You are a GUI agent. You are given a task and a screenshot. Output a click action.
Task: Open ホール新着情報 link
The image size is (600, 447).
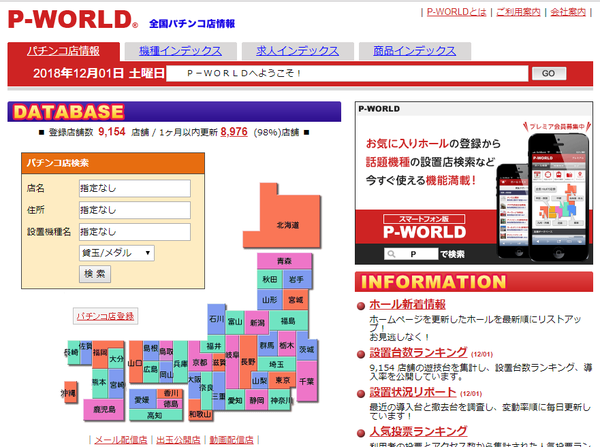pos(408,305)
